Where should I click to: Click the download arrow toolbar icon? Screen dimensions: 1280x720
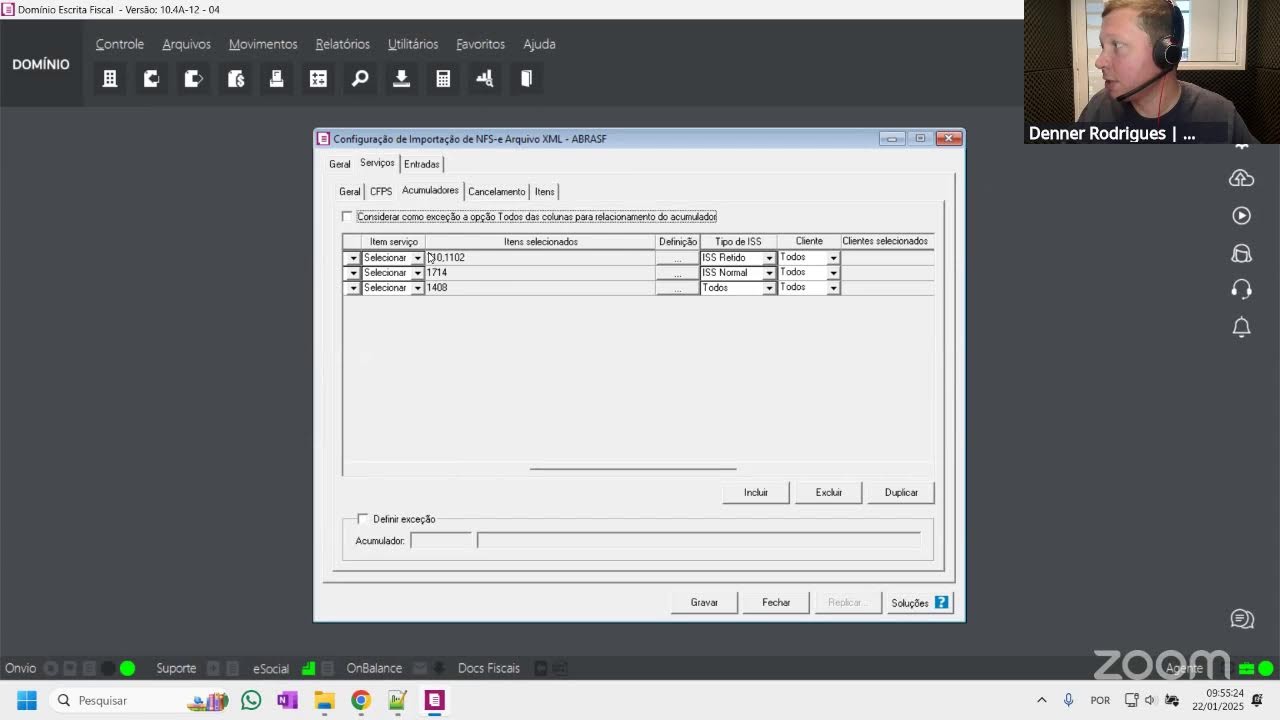(x=402, y=79)
